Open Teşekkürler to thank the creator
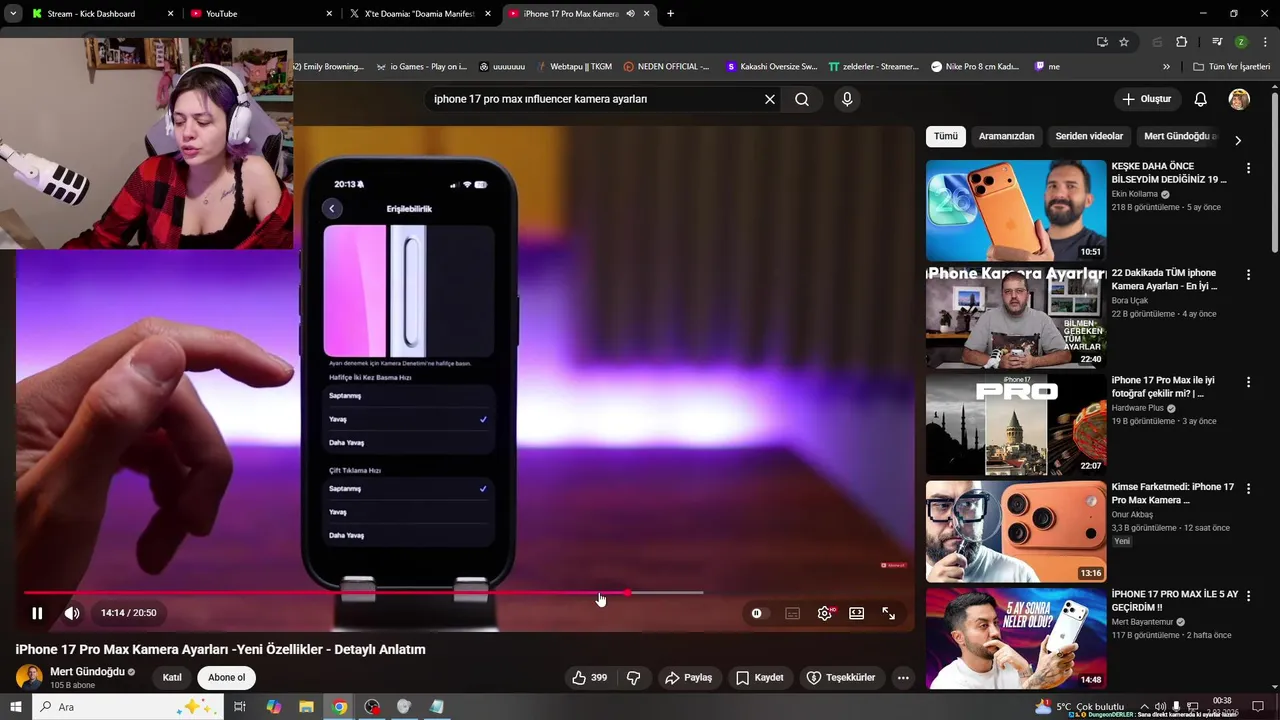The image size is (1280, 720). coord(841,678)
